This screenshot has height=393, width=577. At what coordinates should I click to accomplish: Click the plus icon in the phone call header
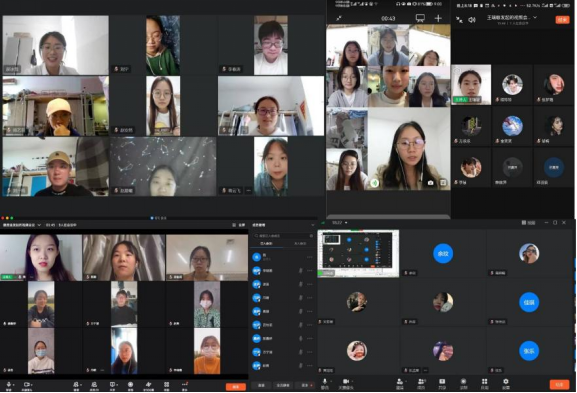438,18
